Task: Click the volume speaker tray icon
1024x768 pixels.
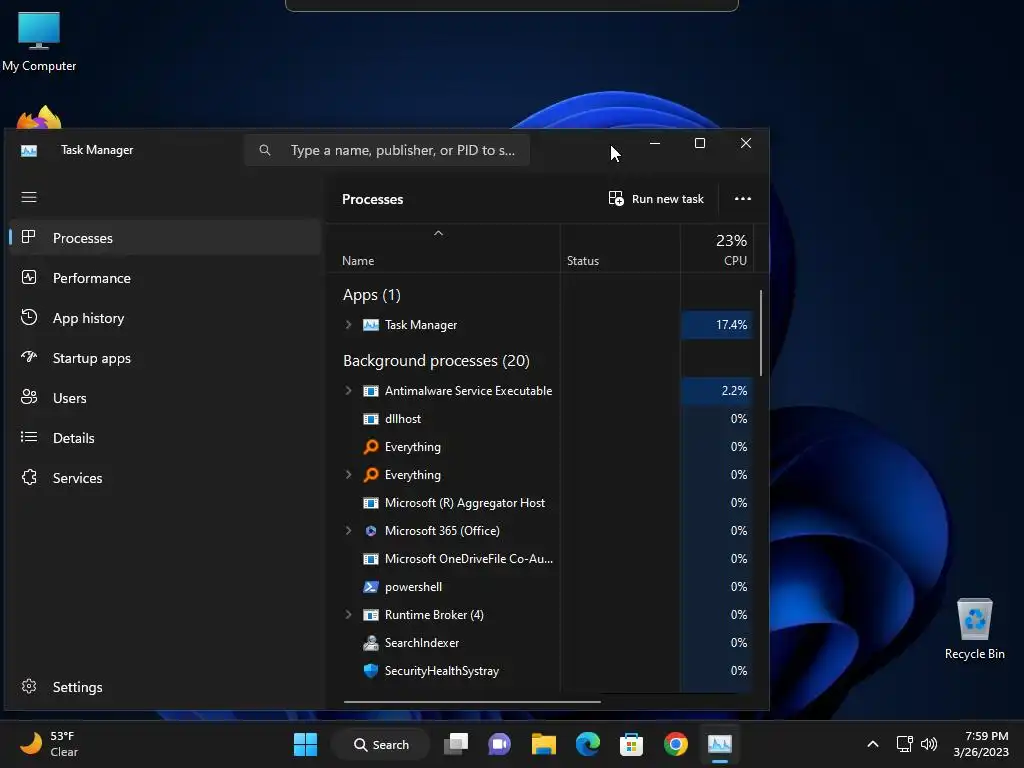Action: point(929,744)
